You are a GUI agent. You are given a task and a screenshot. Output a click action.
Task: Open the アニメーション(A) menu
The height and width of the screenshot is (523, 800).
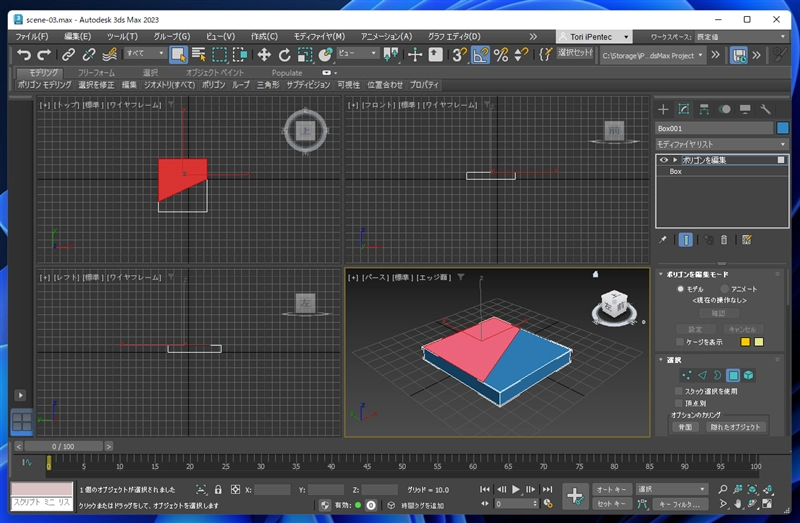(x=386, y=37)
